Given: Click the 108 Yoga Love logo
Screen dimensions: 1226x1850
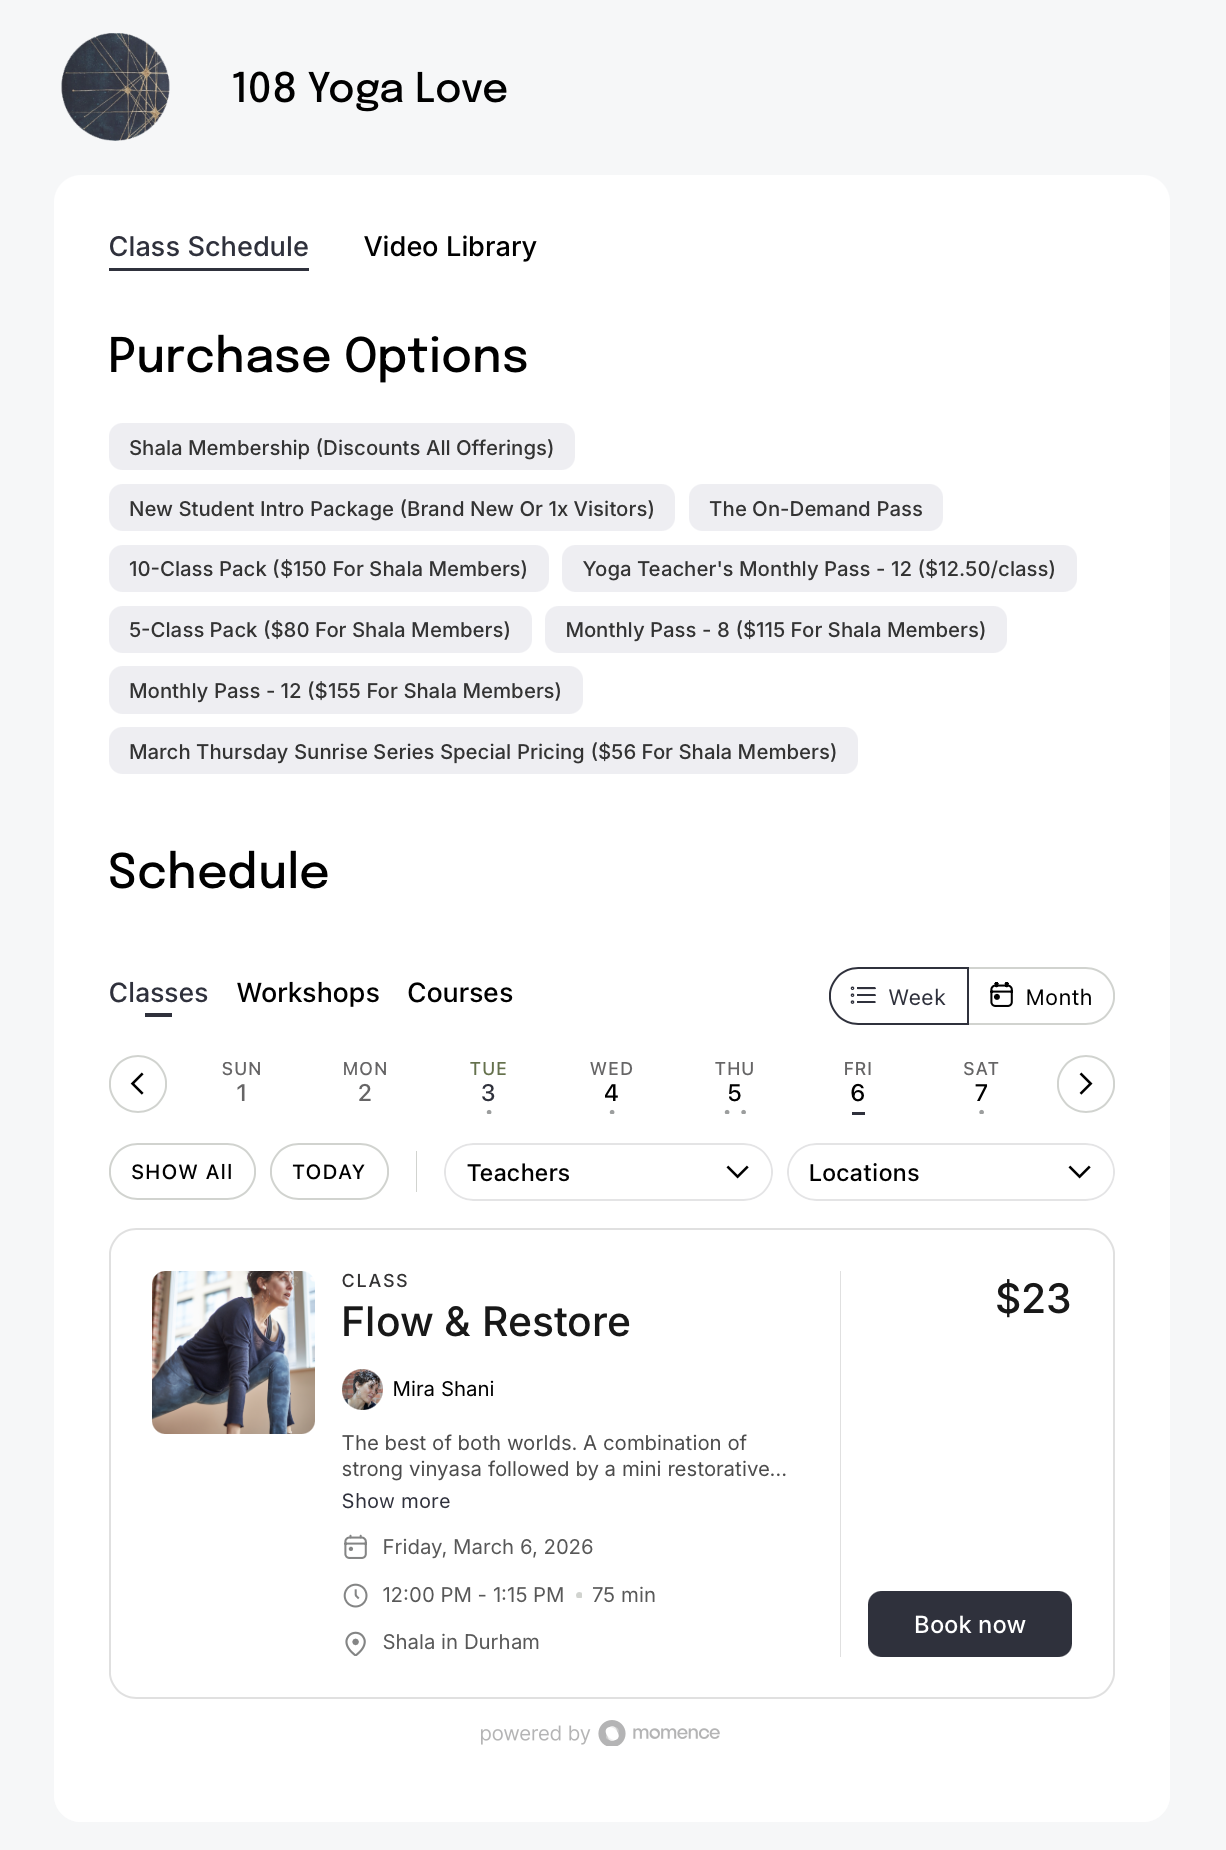Looking at the screenshot, I should point(115,87).
